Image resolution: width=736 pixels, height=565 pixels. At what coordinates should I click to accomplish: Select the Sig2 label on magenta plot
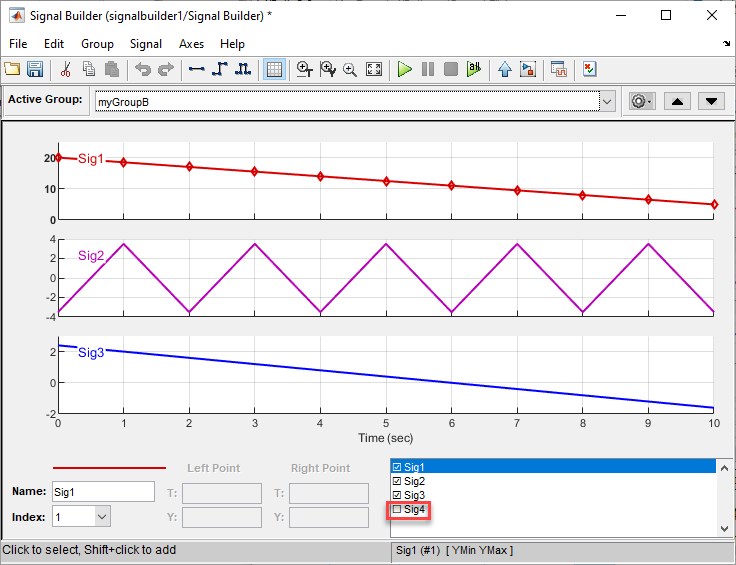(x=91, y=255)
